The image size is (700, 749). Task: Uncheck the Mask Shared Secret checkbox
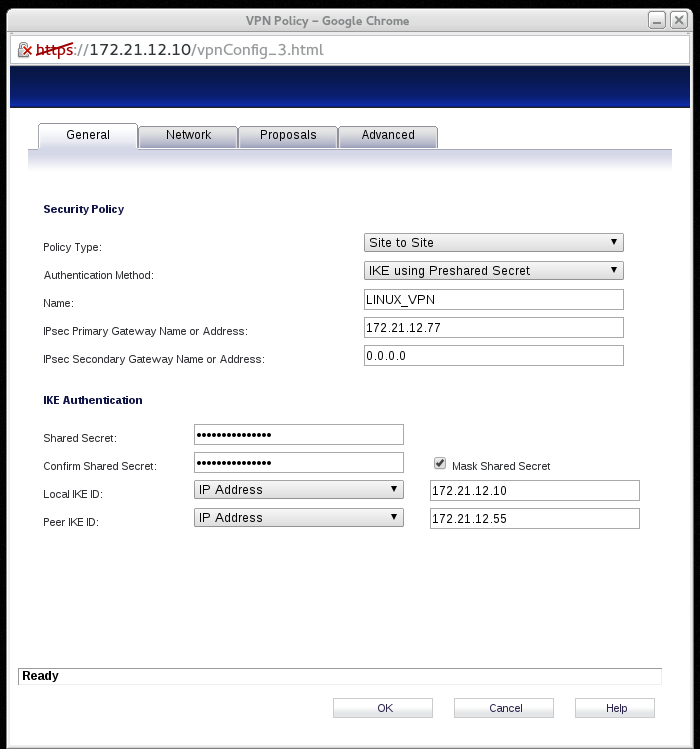(x=440, y=463)
